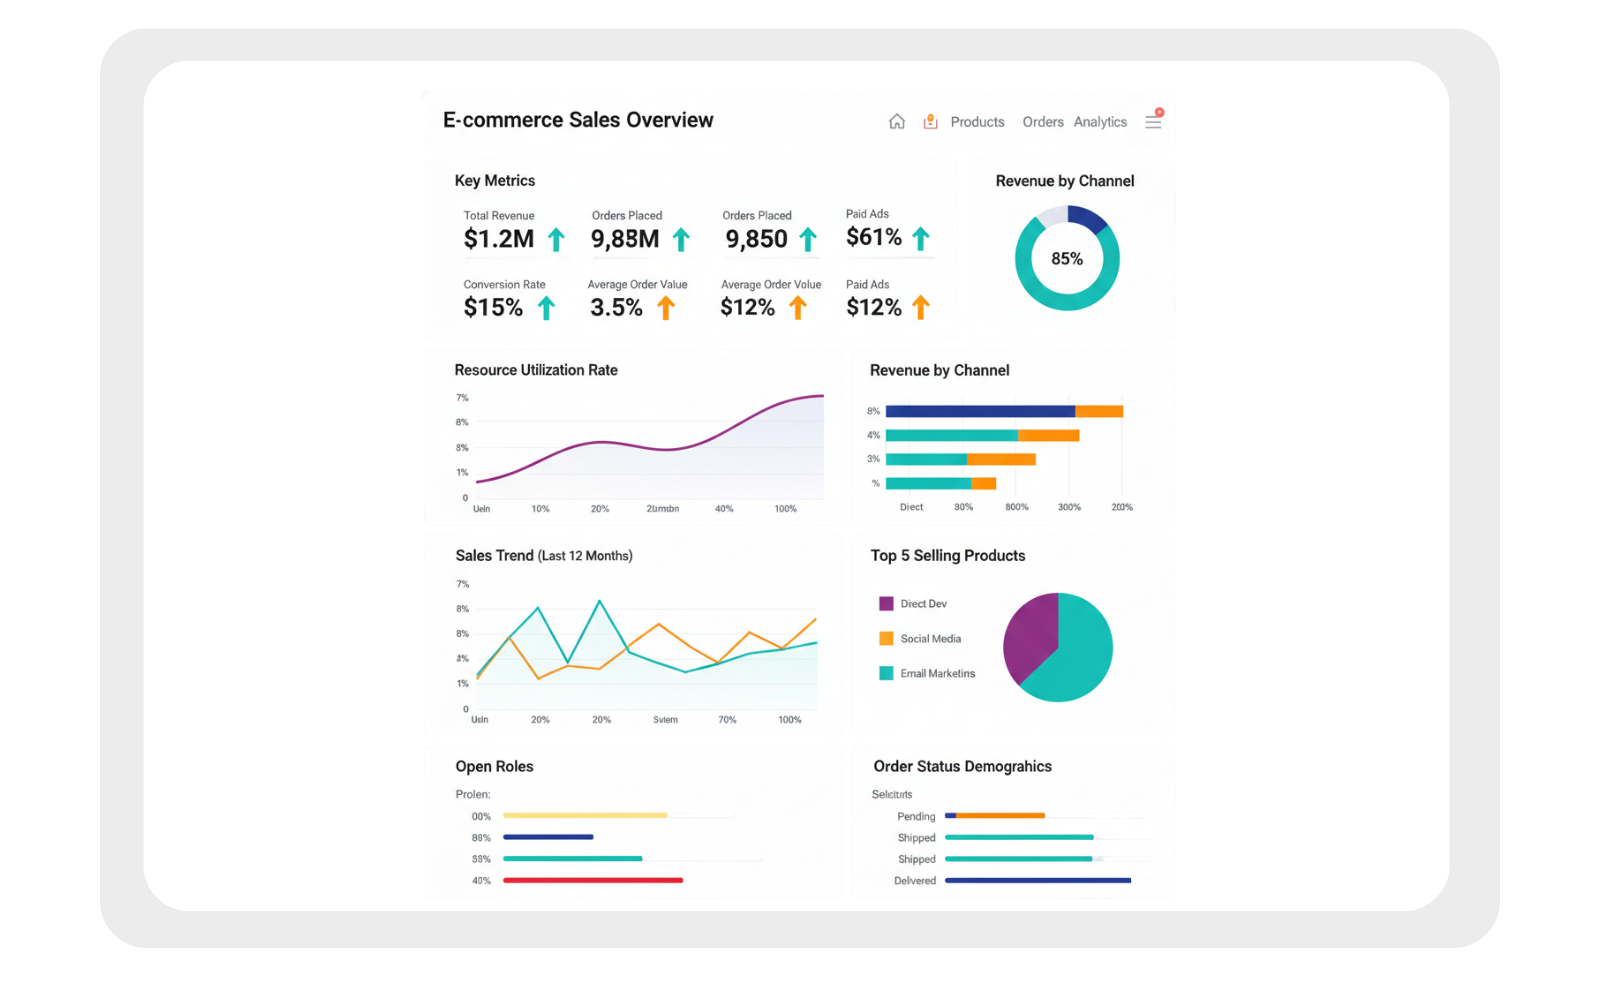Click the 85% donut chart center
The height and width of the screenshot is (1000, 1600).
[1067, 259]
